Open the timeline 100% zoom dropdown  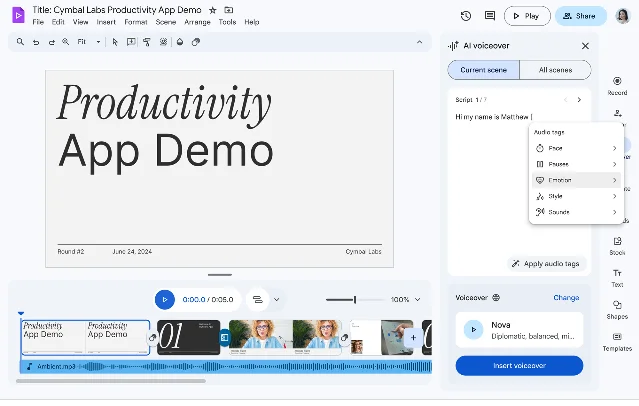click(405, 300)
